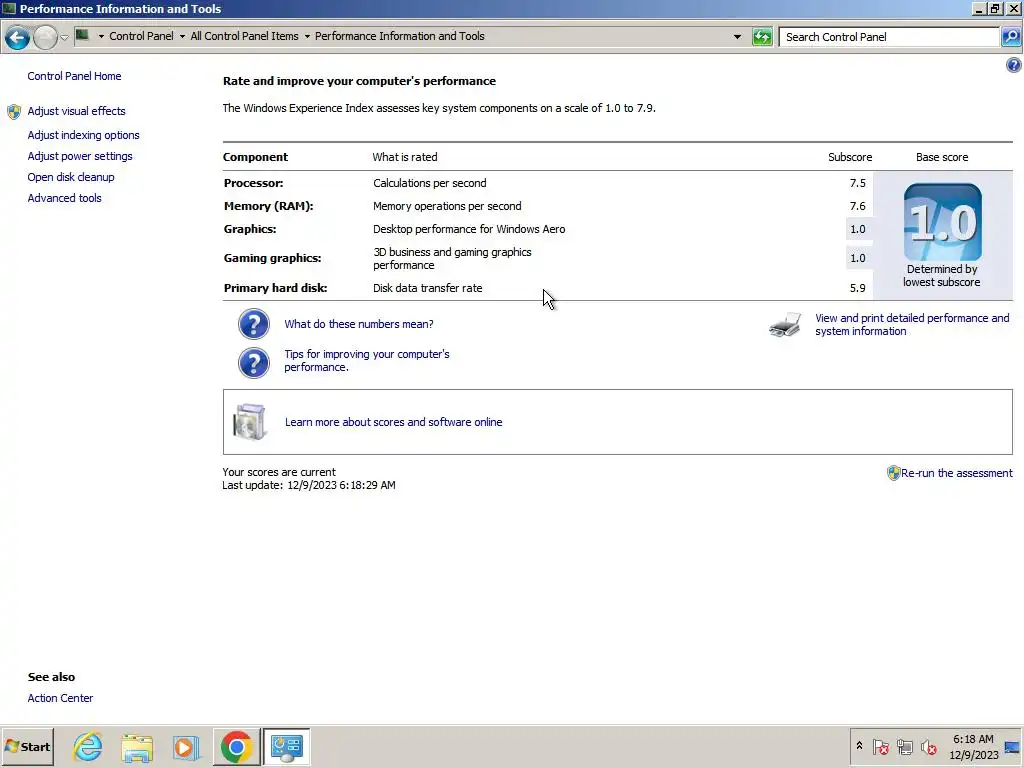
Task: Open Adjust visual effects link
Action: (x=76, y=111)
